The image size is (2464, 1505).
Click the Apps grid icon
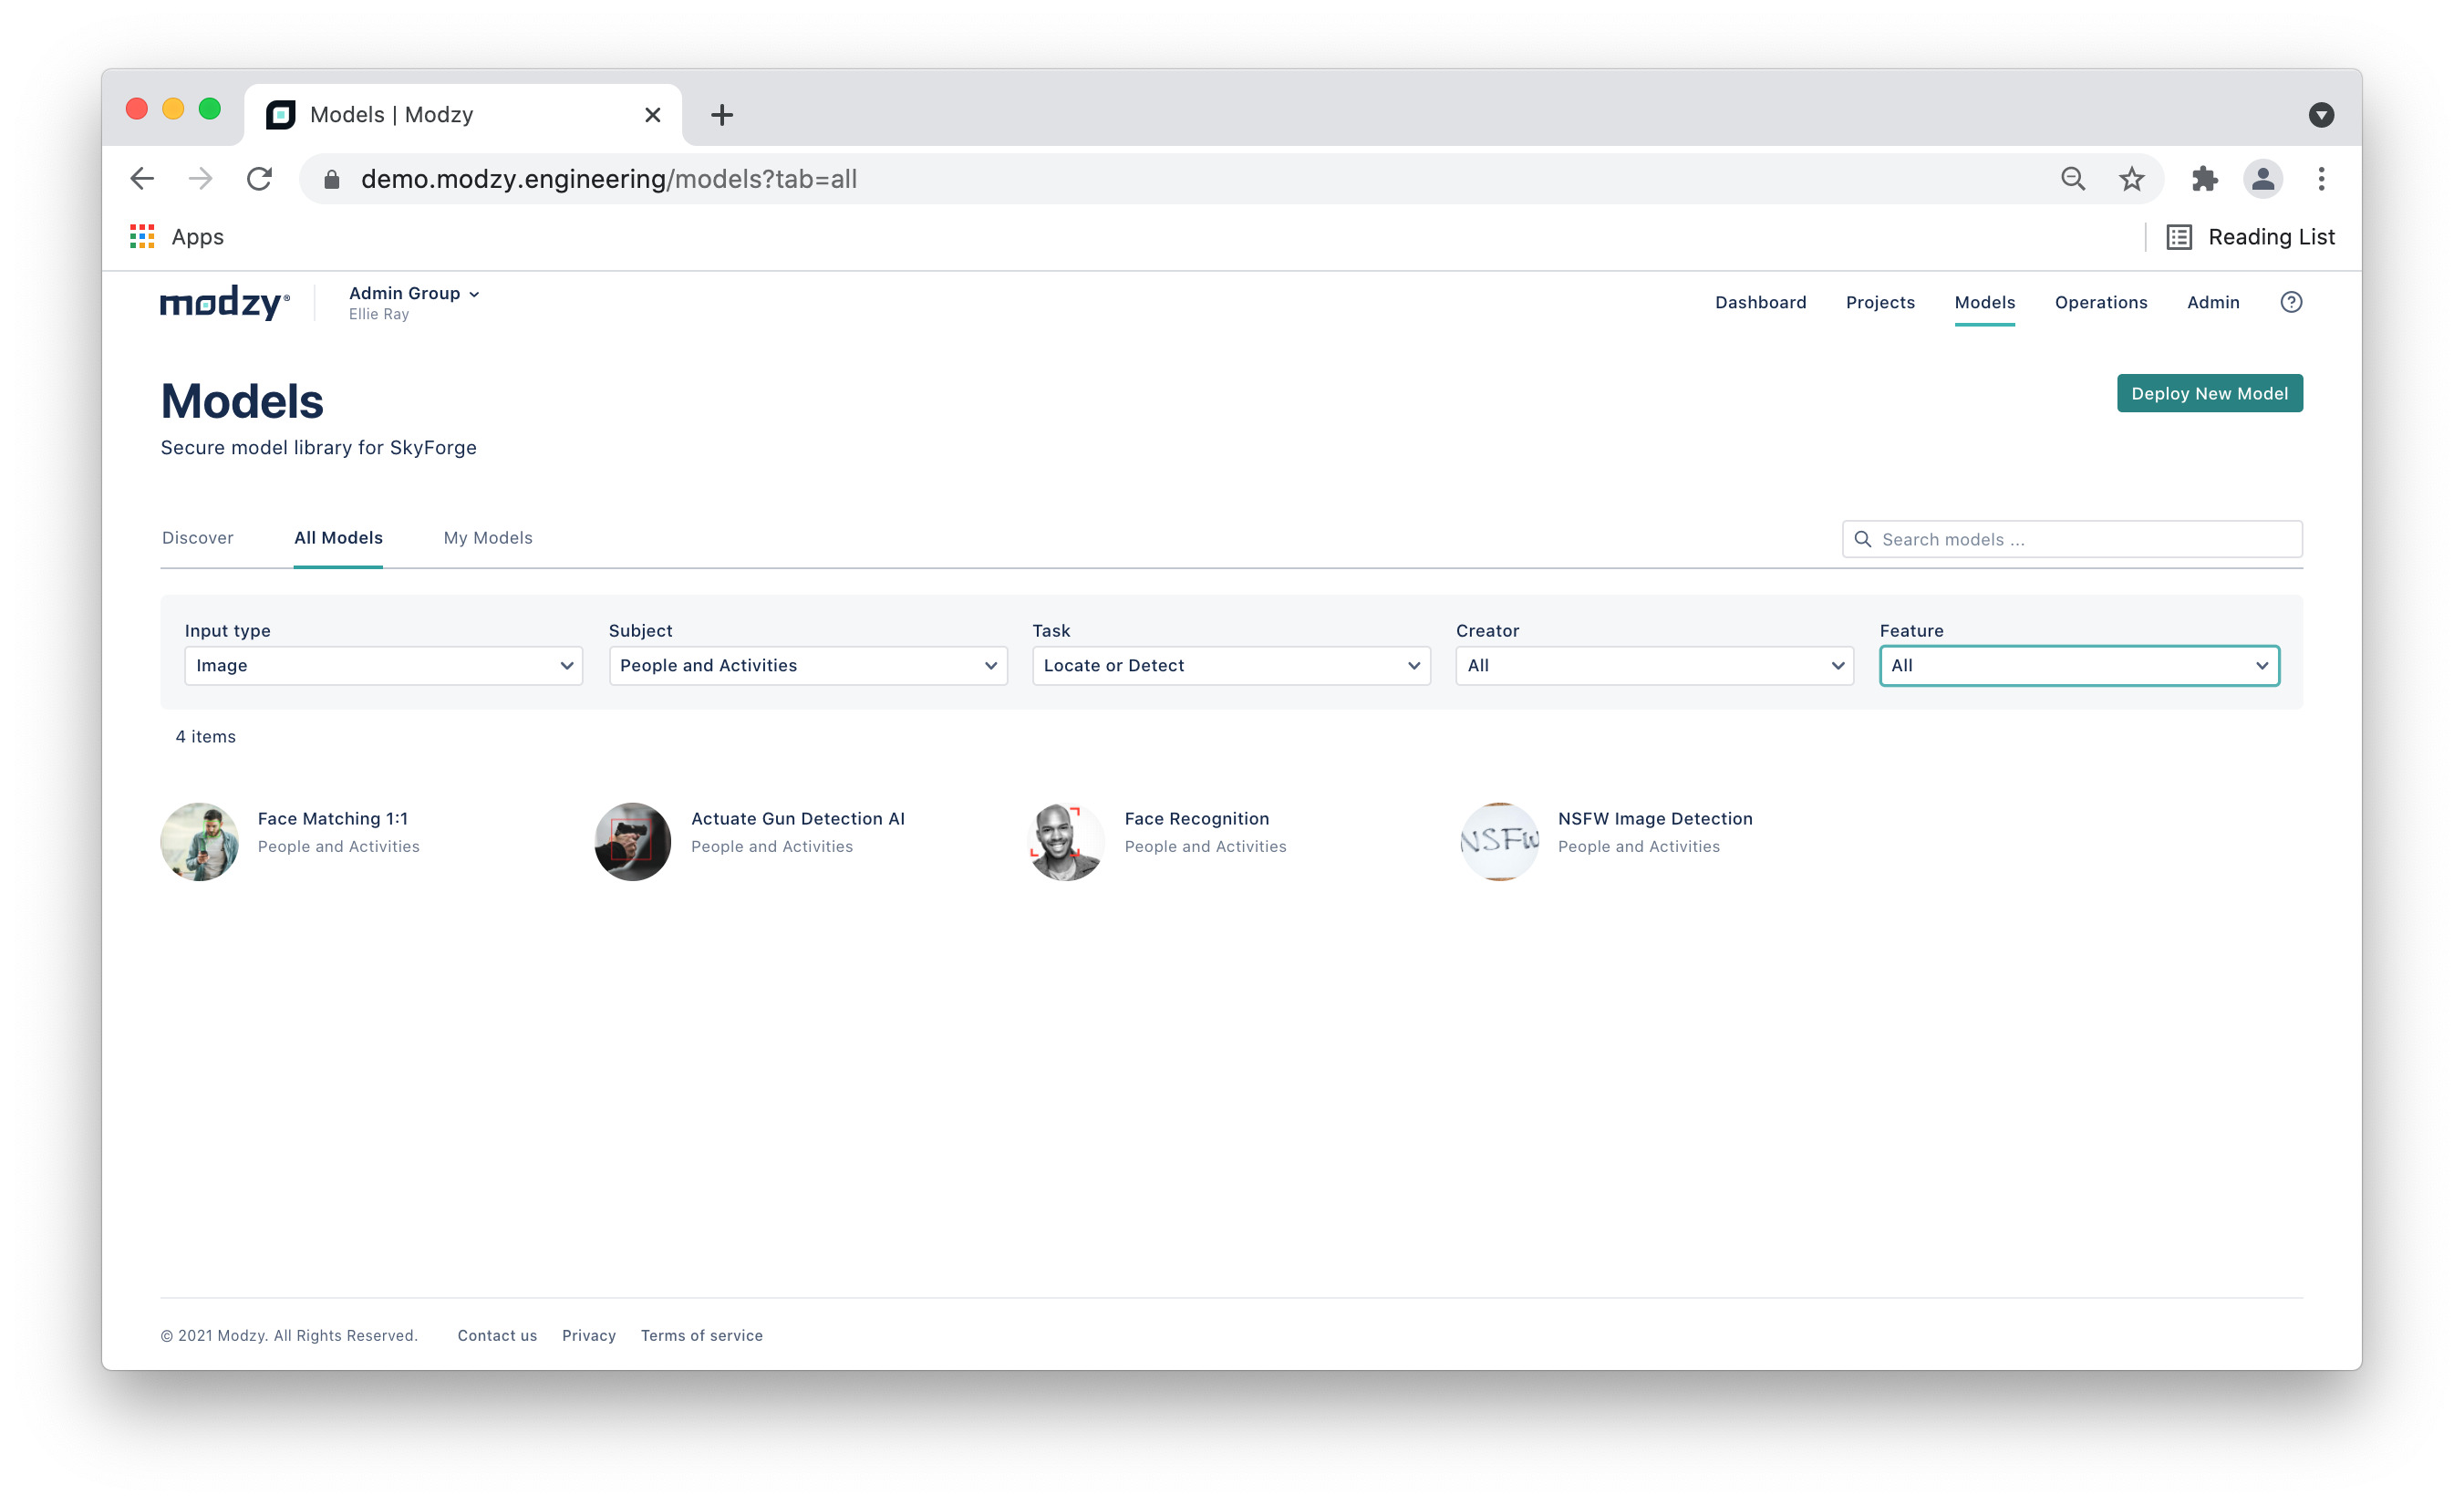tap(142, 237)
